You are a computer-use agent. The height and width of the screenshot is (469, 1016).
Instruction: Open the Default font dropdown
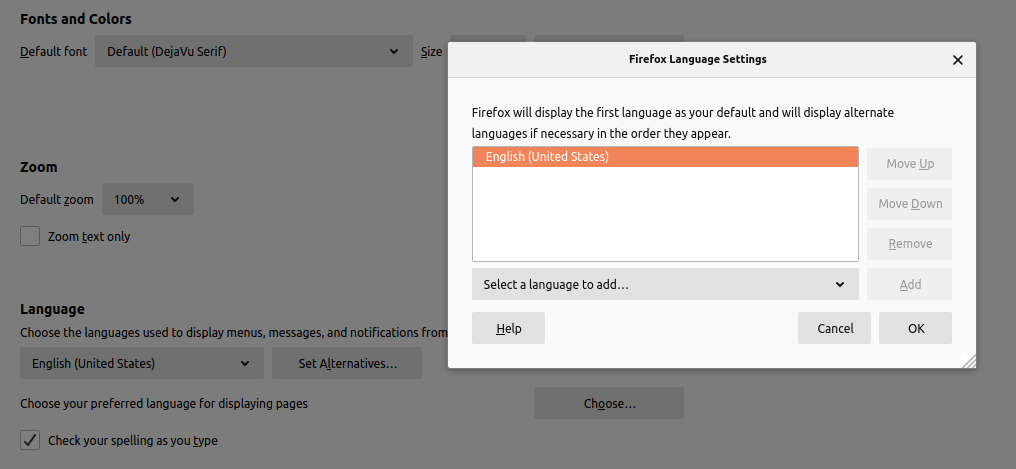[254, 51]
